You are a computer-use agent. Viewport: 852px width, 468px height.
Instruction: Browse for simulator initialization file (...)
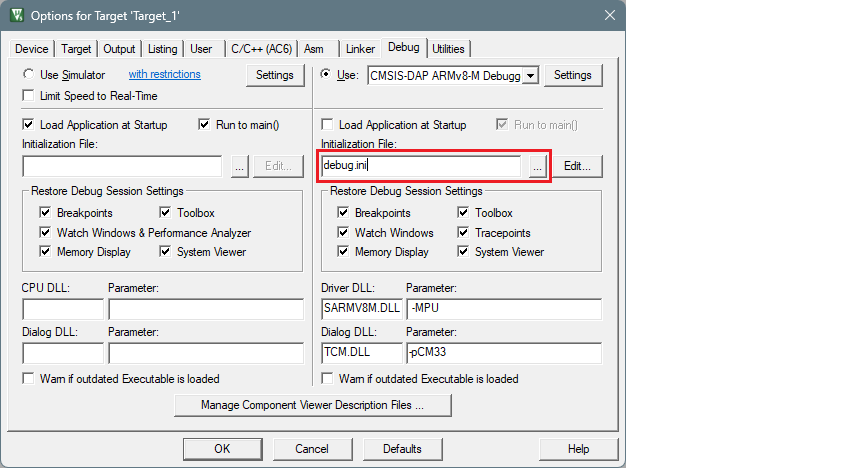tap(239, 166)
